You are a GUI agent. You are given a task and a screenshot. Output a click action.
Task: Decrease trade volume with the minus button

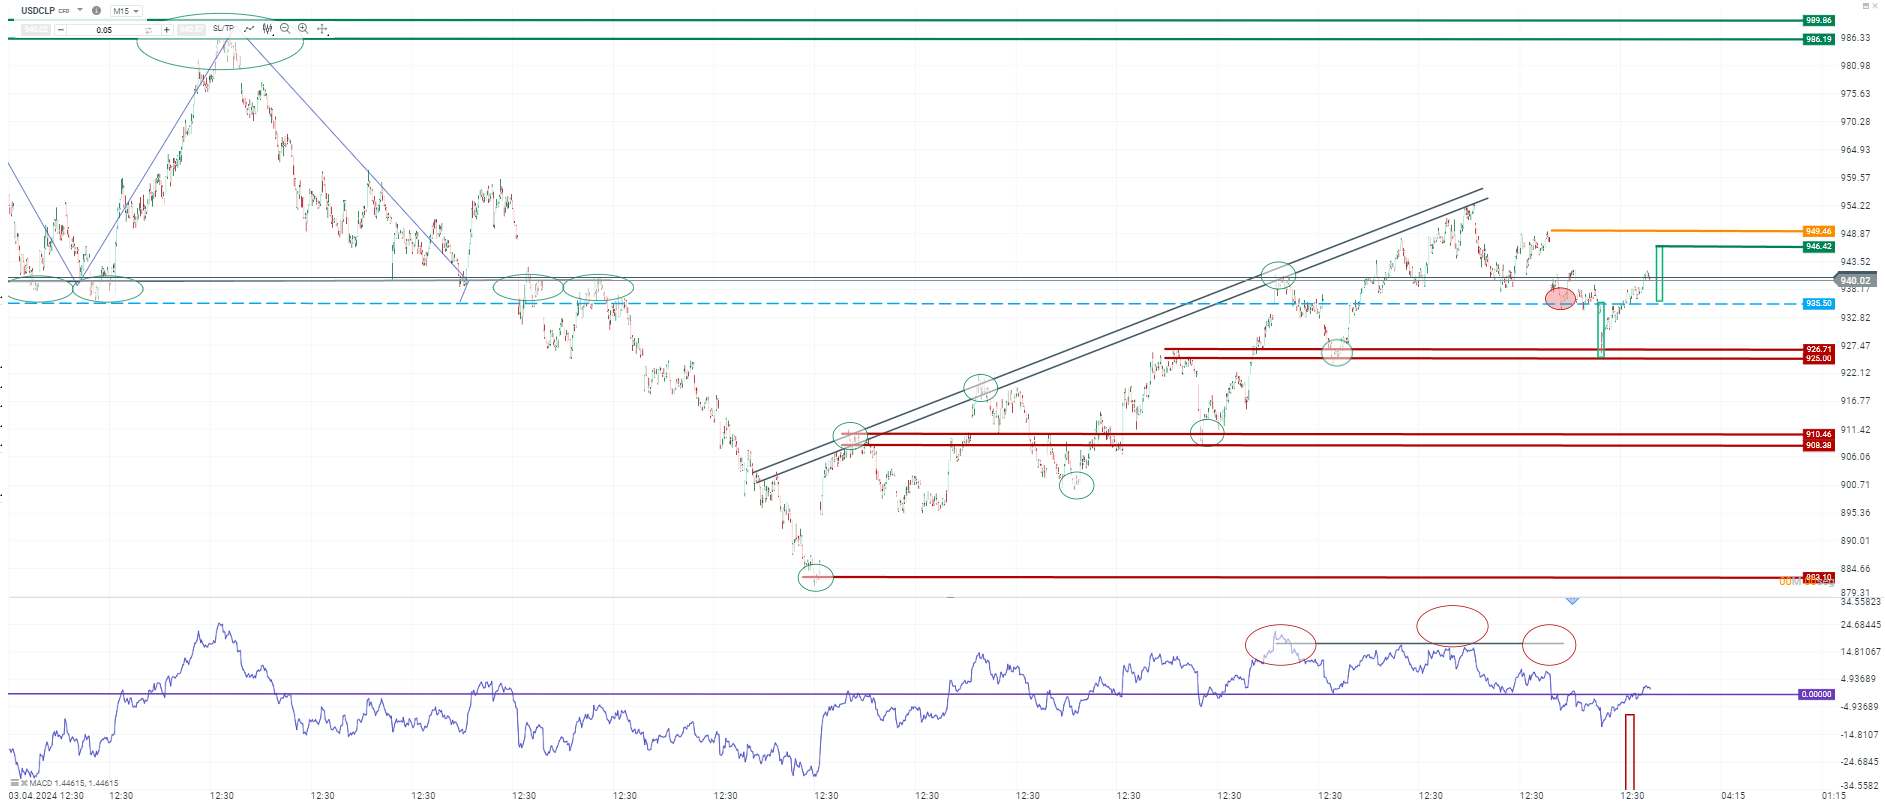tap(61, 30)
